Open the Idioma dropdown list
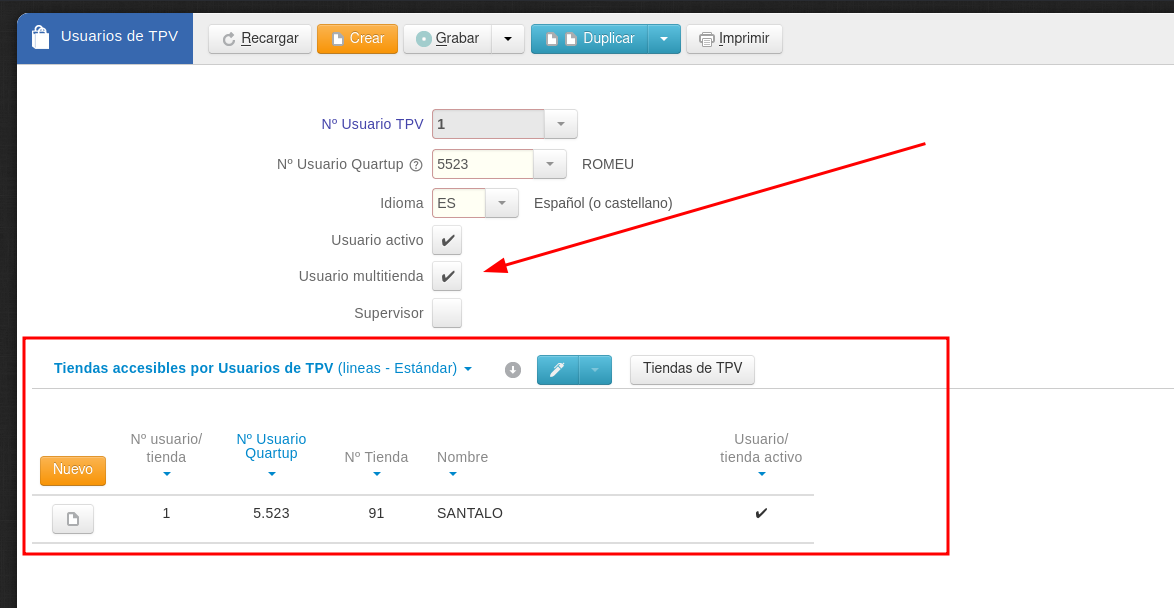The width and height of the screenshot is (1174, 608). pyautogui.click(x=502, y=203)
